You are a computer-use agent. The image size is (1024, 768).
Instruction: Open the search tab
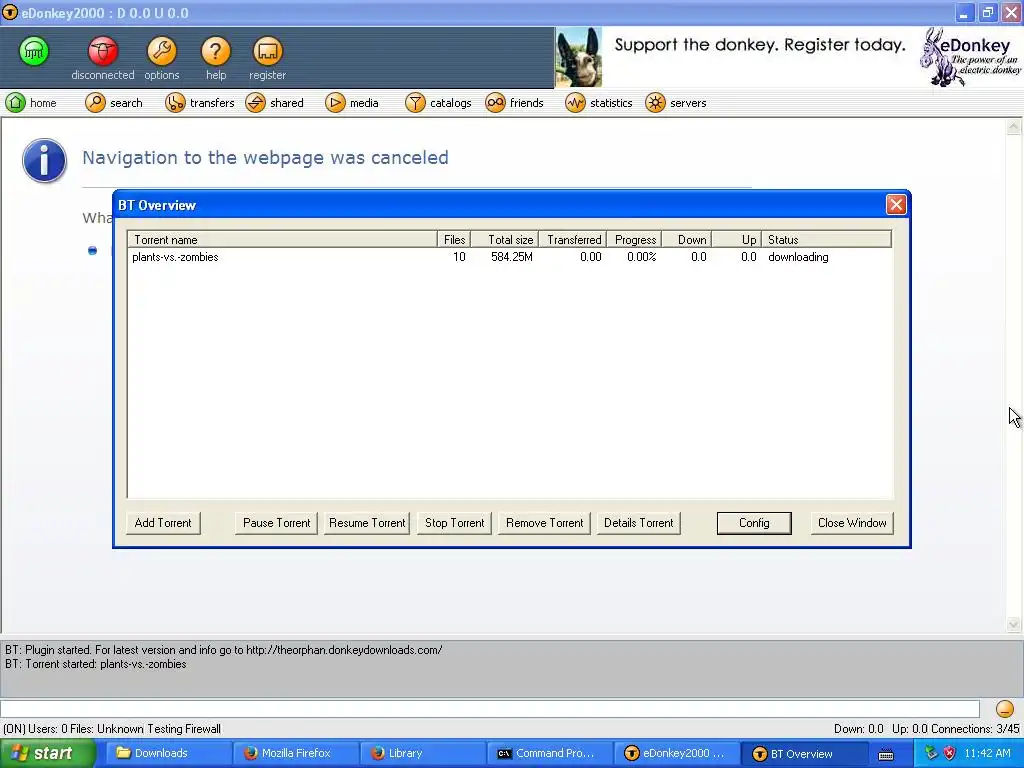tap(114, 103)
